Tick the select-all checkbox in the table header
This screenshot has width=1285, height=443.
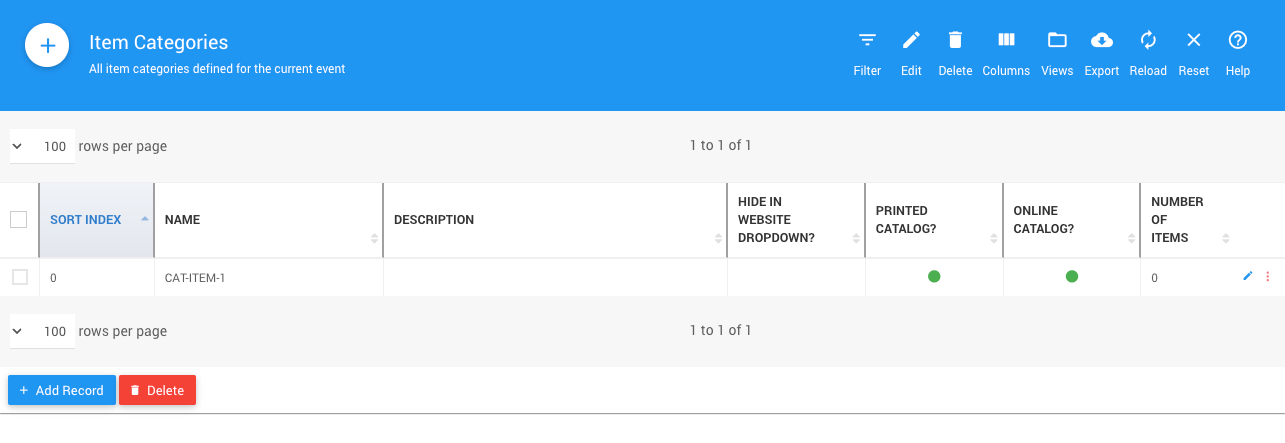(19, 220)
